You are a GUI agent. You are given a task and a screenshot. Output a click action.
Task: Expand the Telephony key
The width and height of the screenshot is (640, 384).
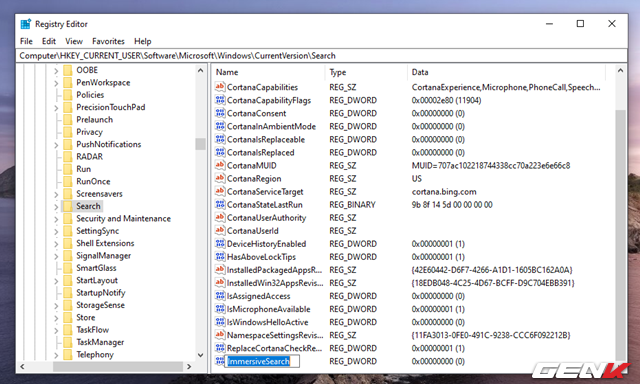(56, 355)
